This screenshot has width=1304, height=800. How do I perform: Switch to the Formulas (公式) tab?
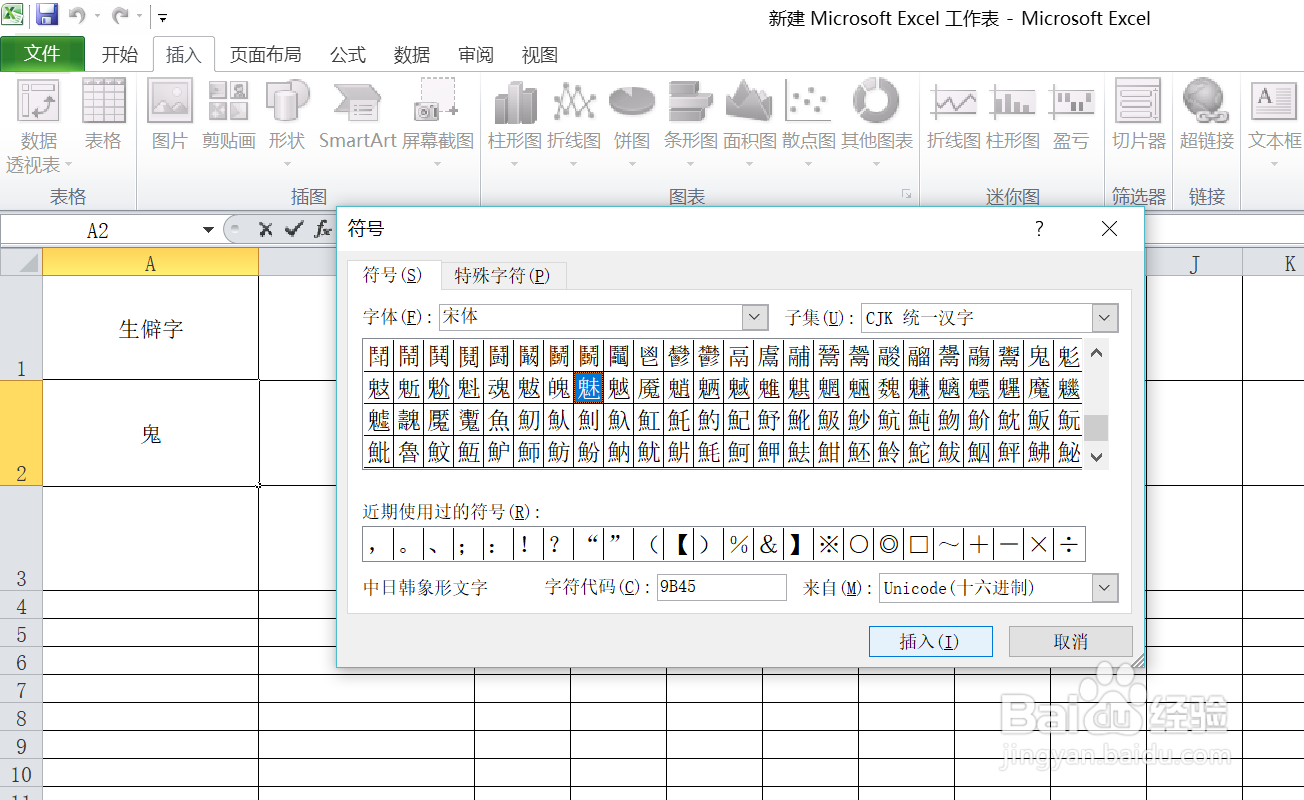(x=348, y=55)
